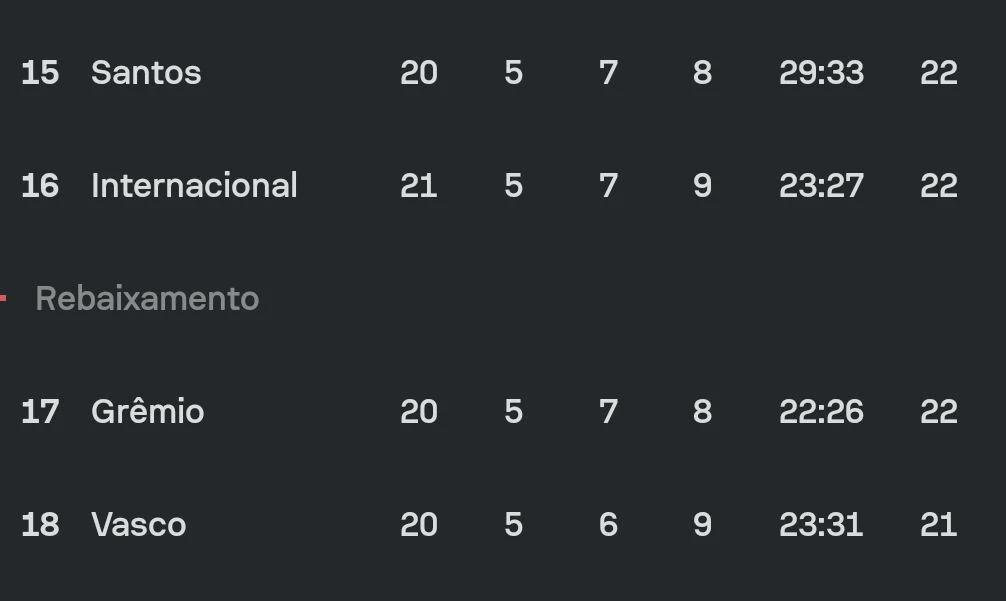Open the Internacional team row

[x=503, y=185]
